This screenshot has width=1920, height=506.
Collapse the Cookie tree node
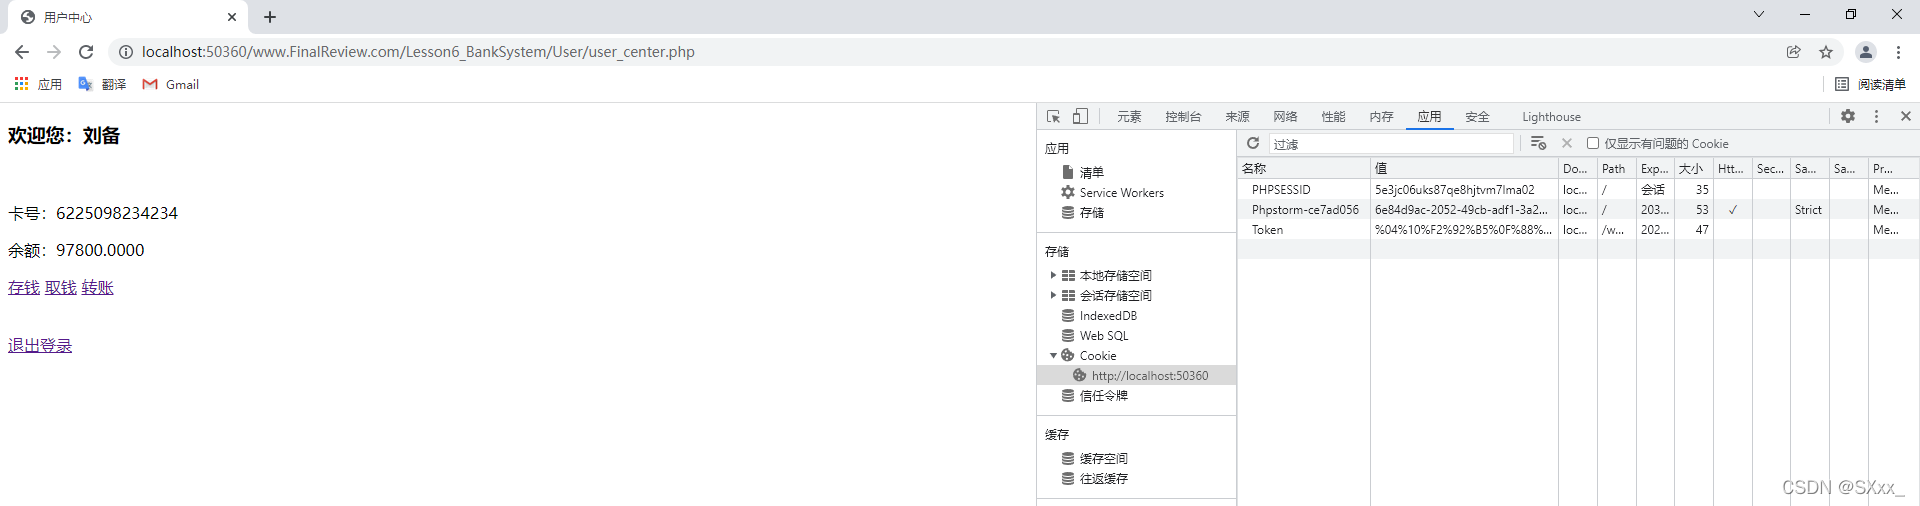(1053, 355)
